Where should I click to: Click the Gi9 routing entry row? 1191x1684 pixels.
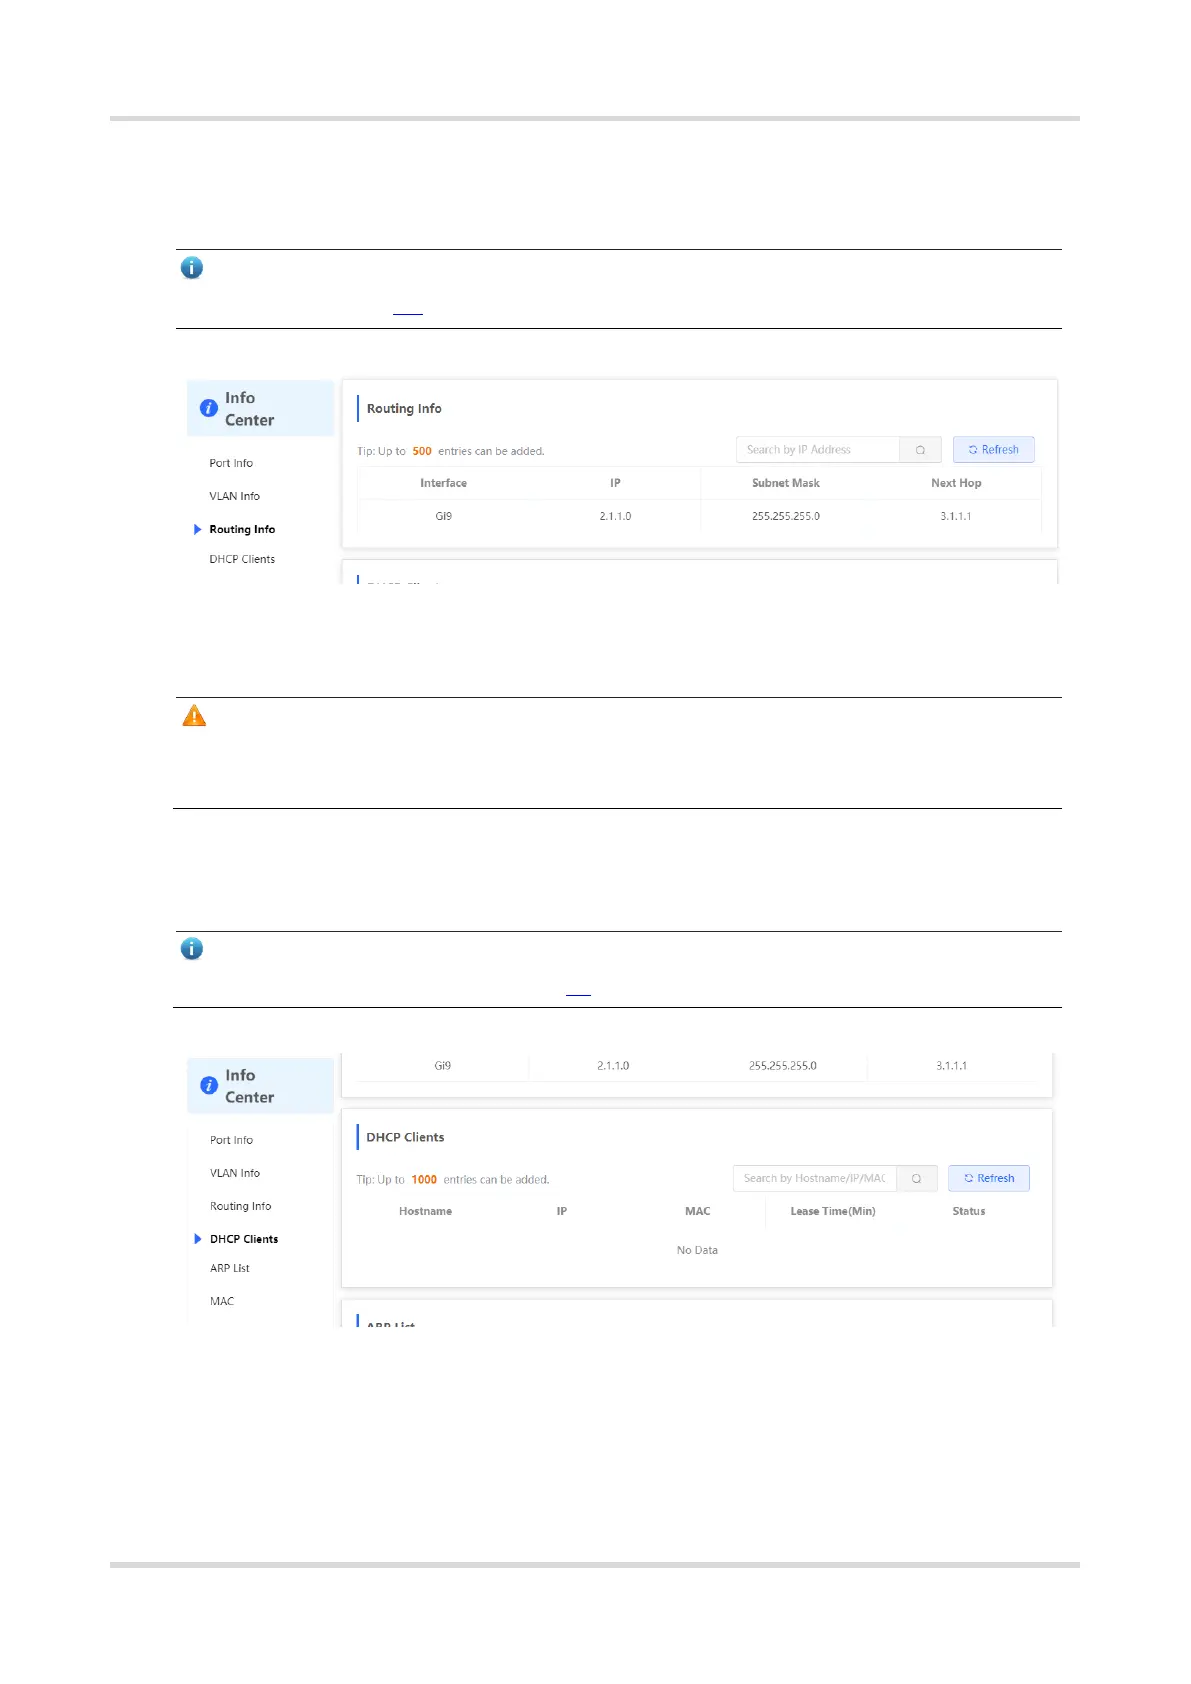(699, 516)
